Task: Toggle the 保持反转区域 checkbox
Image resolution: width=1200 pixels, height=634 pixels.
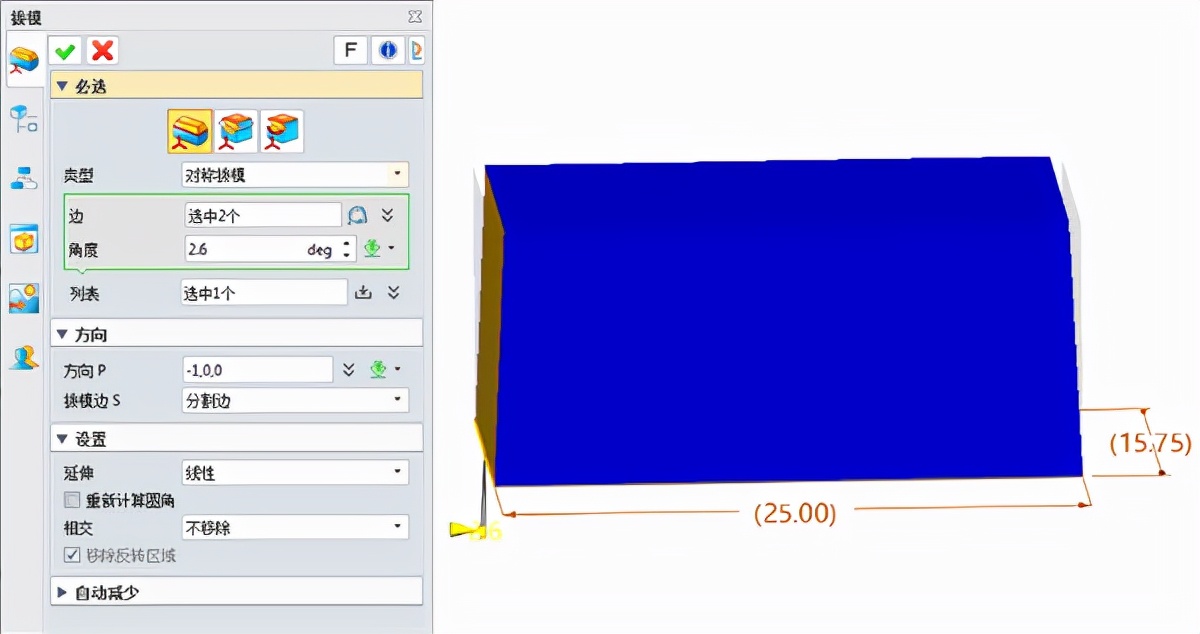Action: (71, 554)
